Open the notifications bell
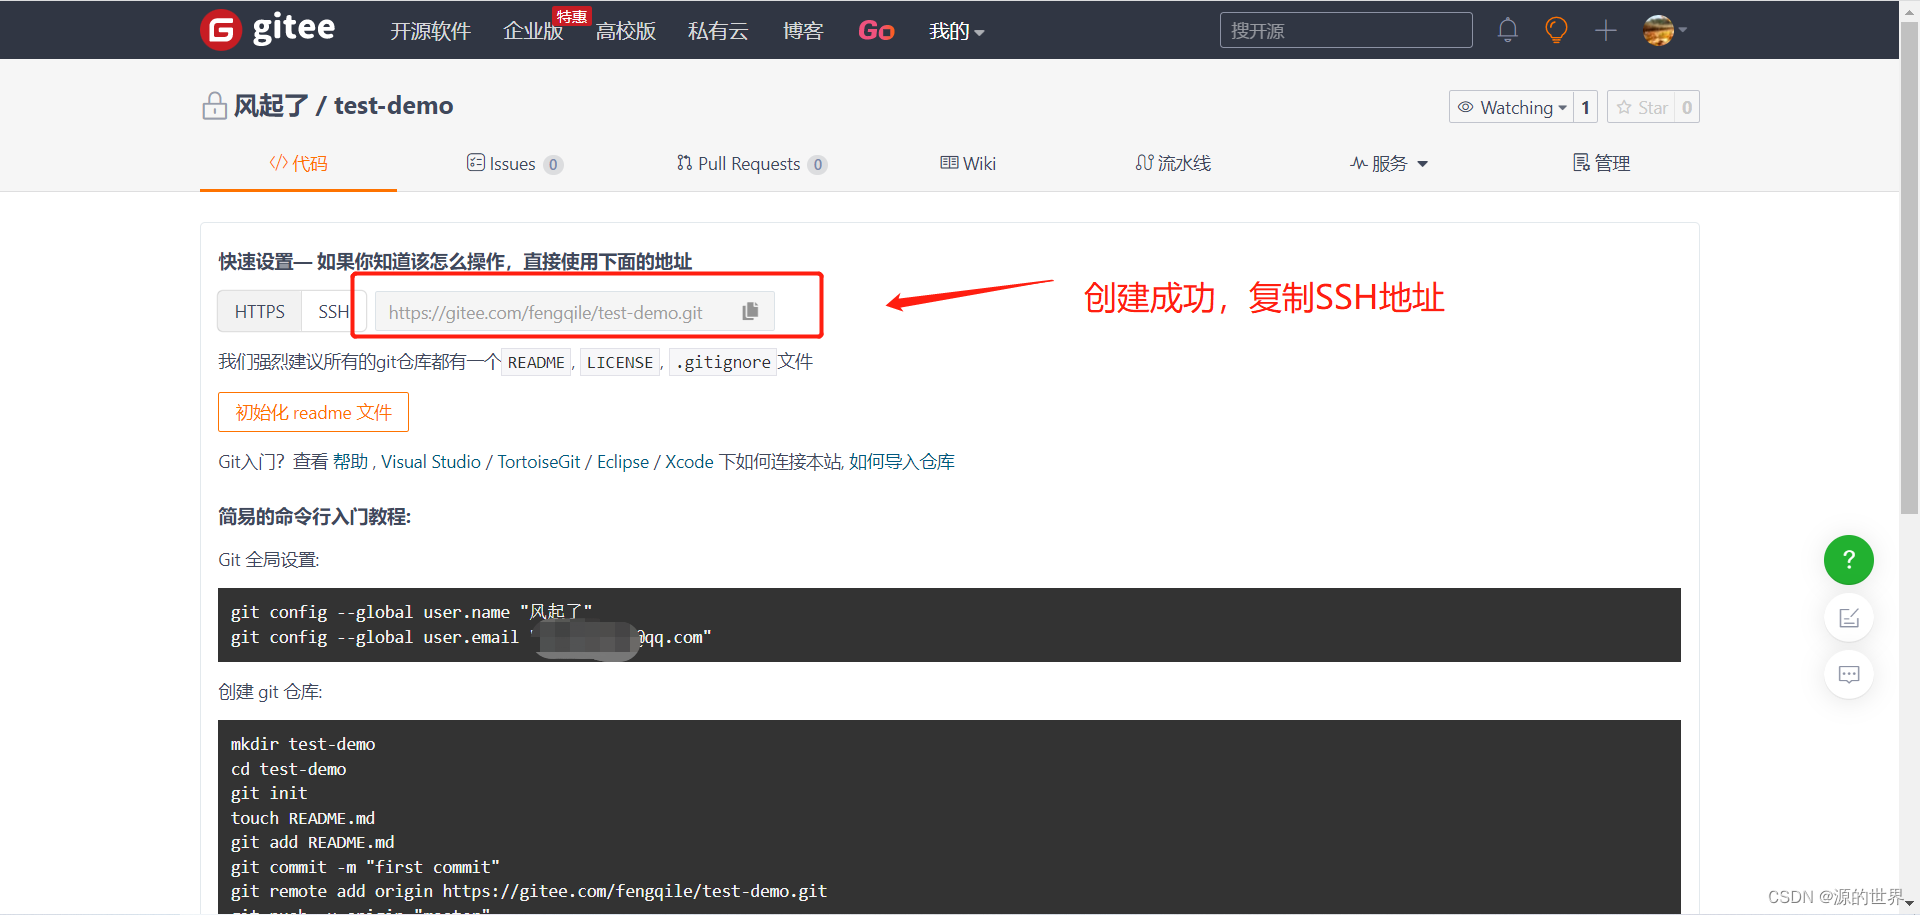This screenshot has height=915, width=1920. pyautogui.click(x=1508, y=30)
